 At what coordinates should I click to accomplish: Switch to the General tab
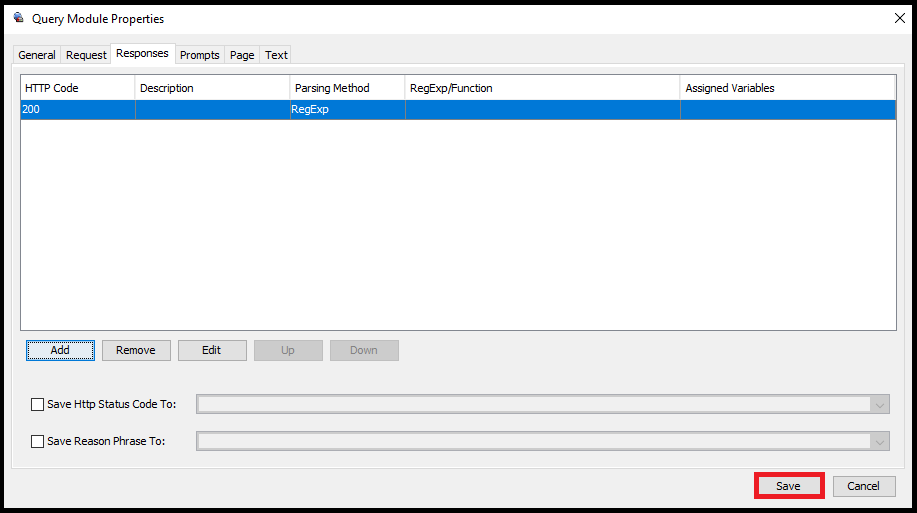[37, 55]
